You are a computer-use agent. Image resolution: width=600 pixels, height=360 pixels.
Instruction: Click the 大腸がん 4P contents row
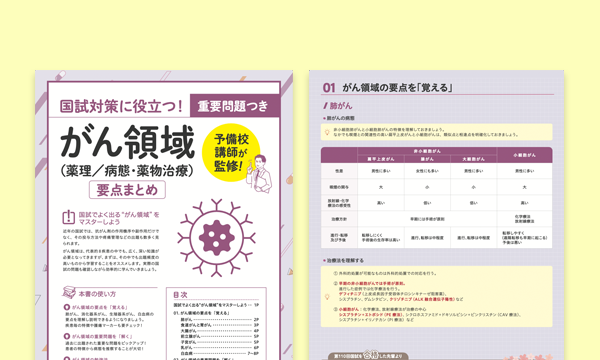[220, 331]
